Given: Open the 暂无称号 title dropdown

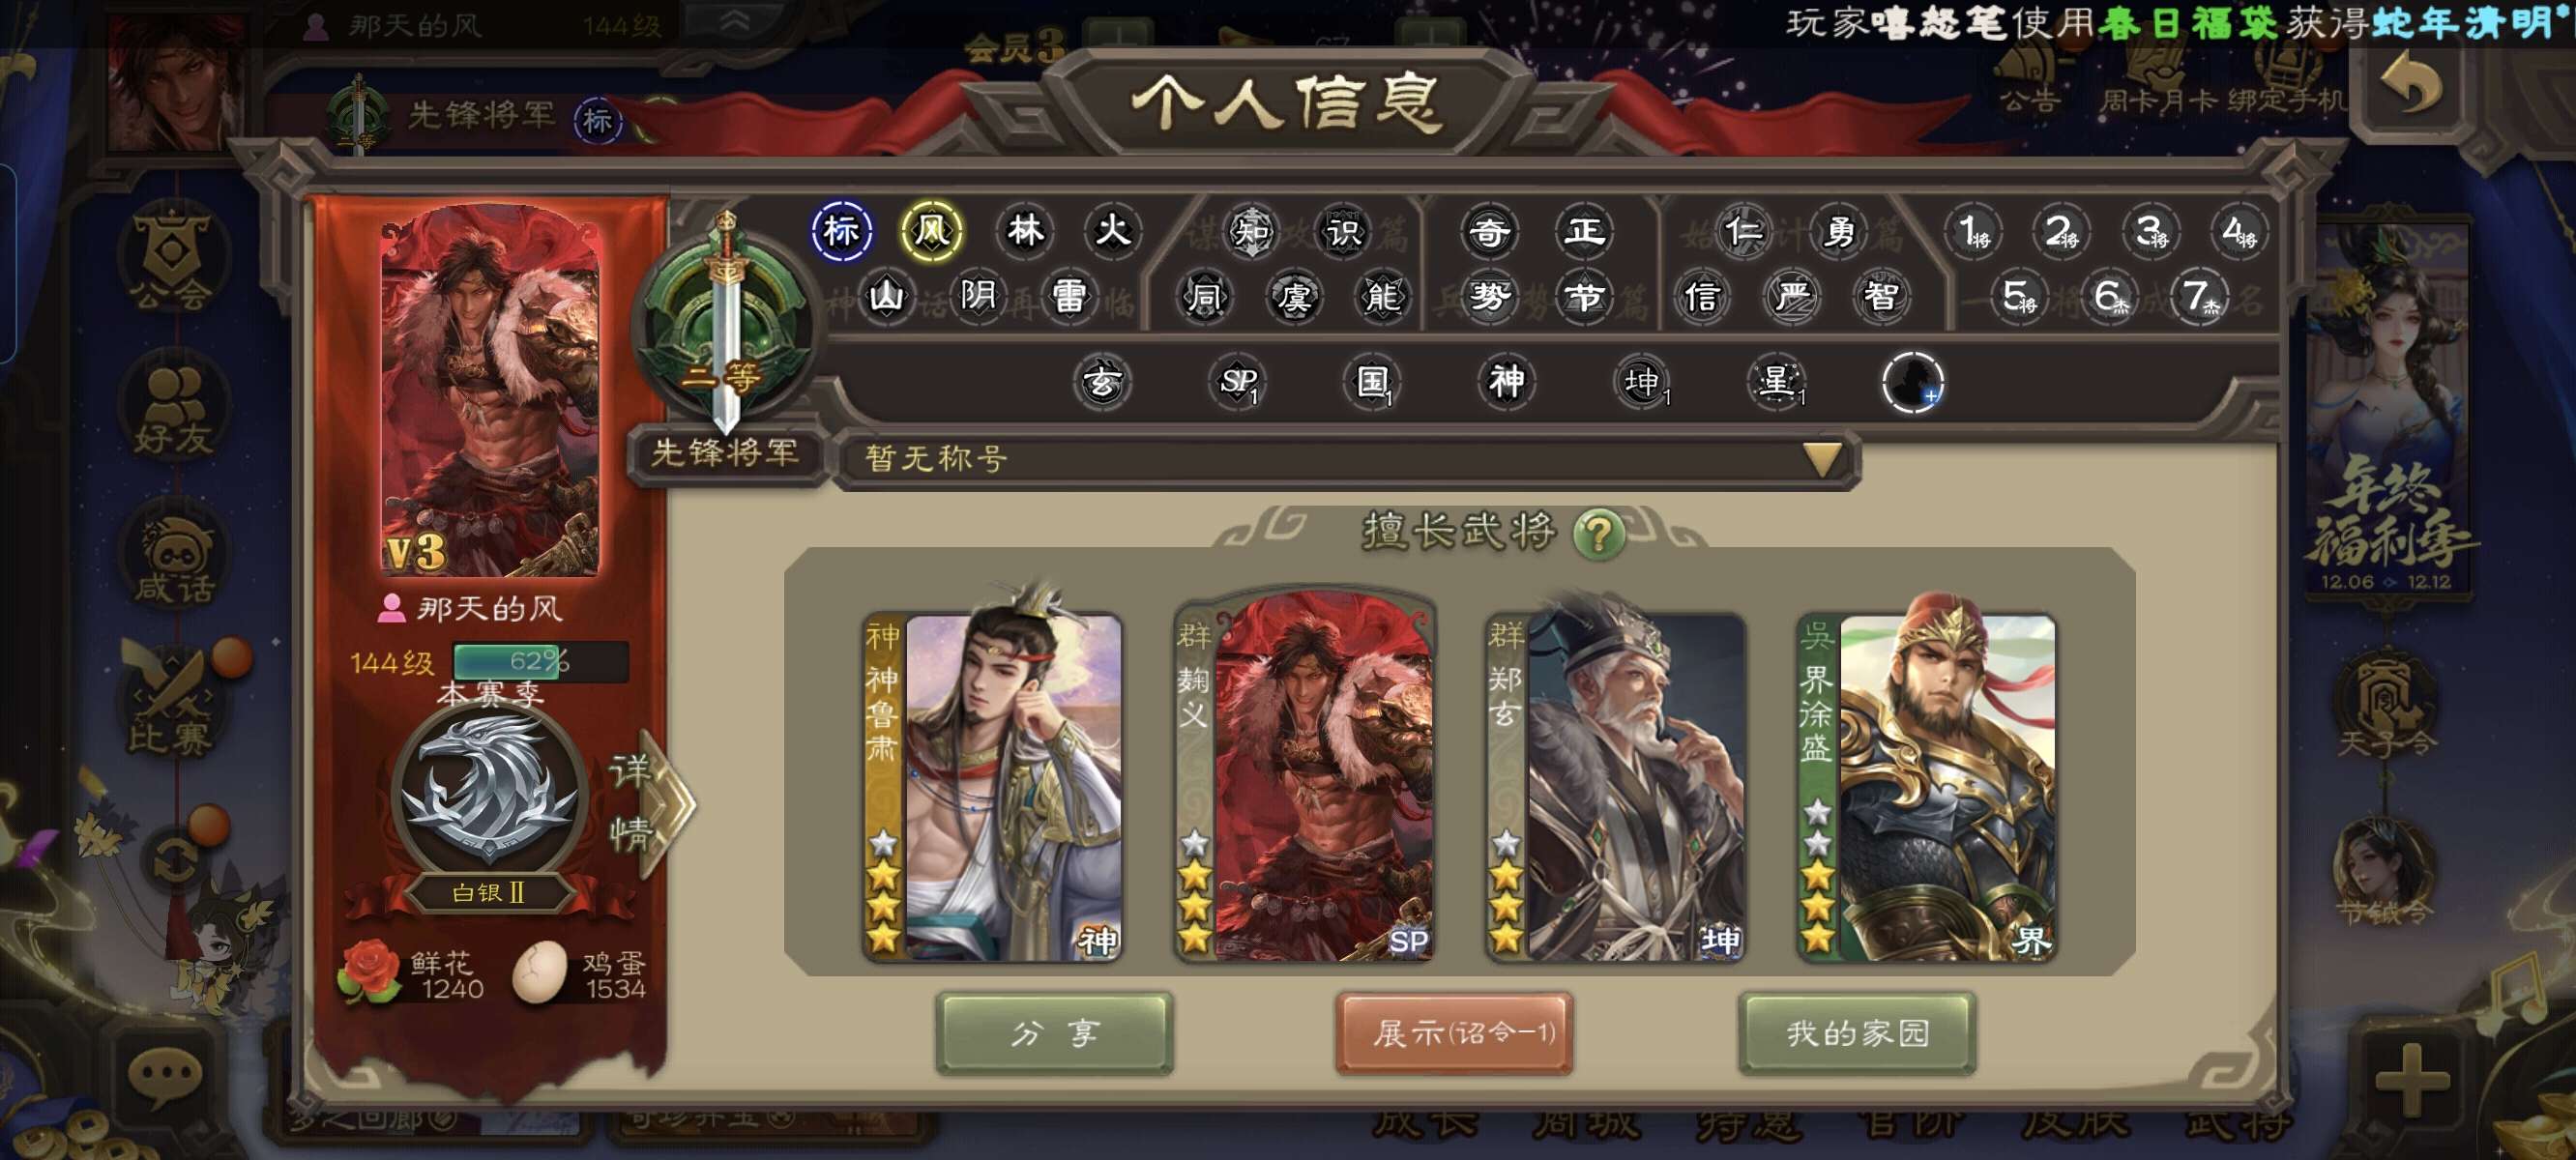Looking at the screenshot, I should tap(1345, 459).
